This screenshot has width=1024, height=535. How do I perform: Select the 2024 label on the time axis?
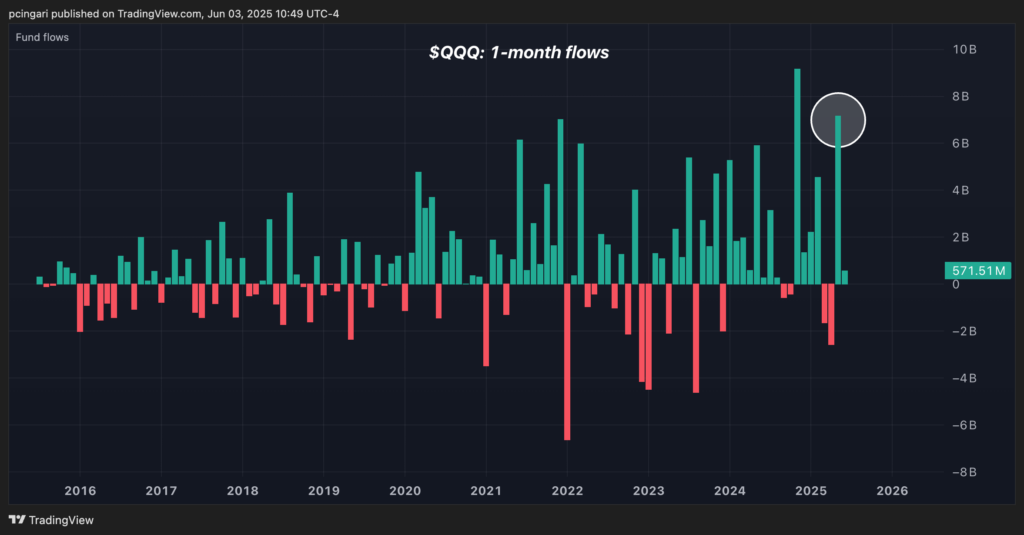coord(729,491)
